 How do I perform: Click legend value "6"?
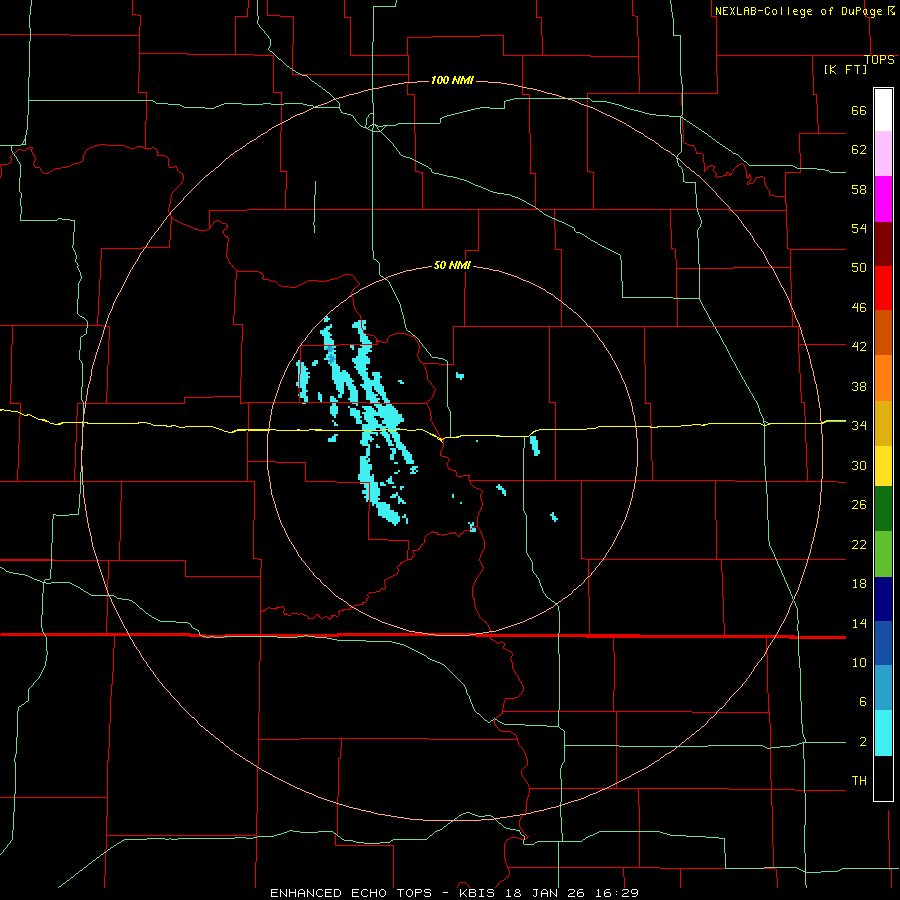click(x=862, y=702)
